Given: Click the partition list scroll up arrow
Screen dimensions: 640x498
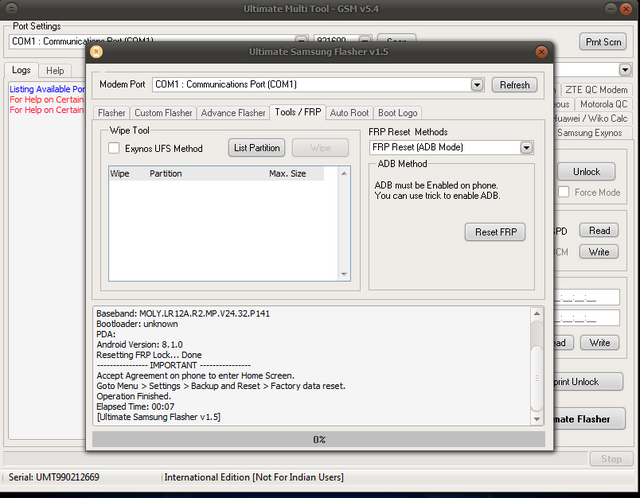Looking at the screenshot, I should 344,173.
